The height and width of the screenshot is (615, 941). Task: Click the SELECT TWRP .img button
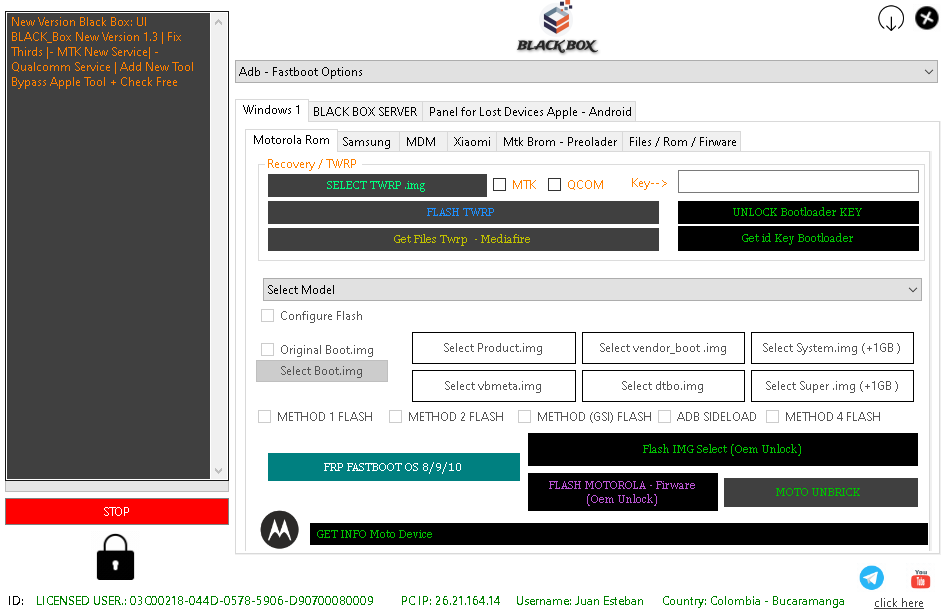(377, 185)
